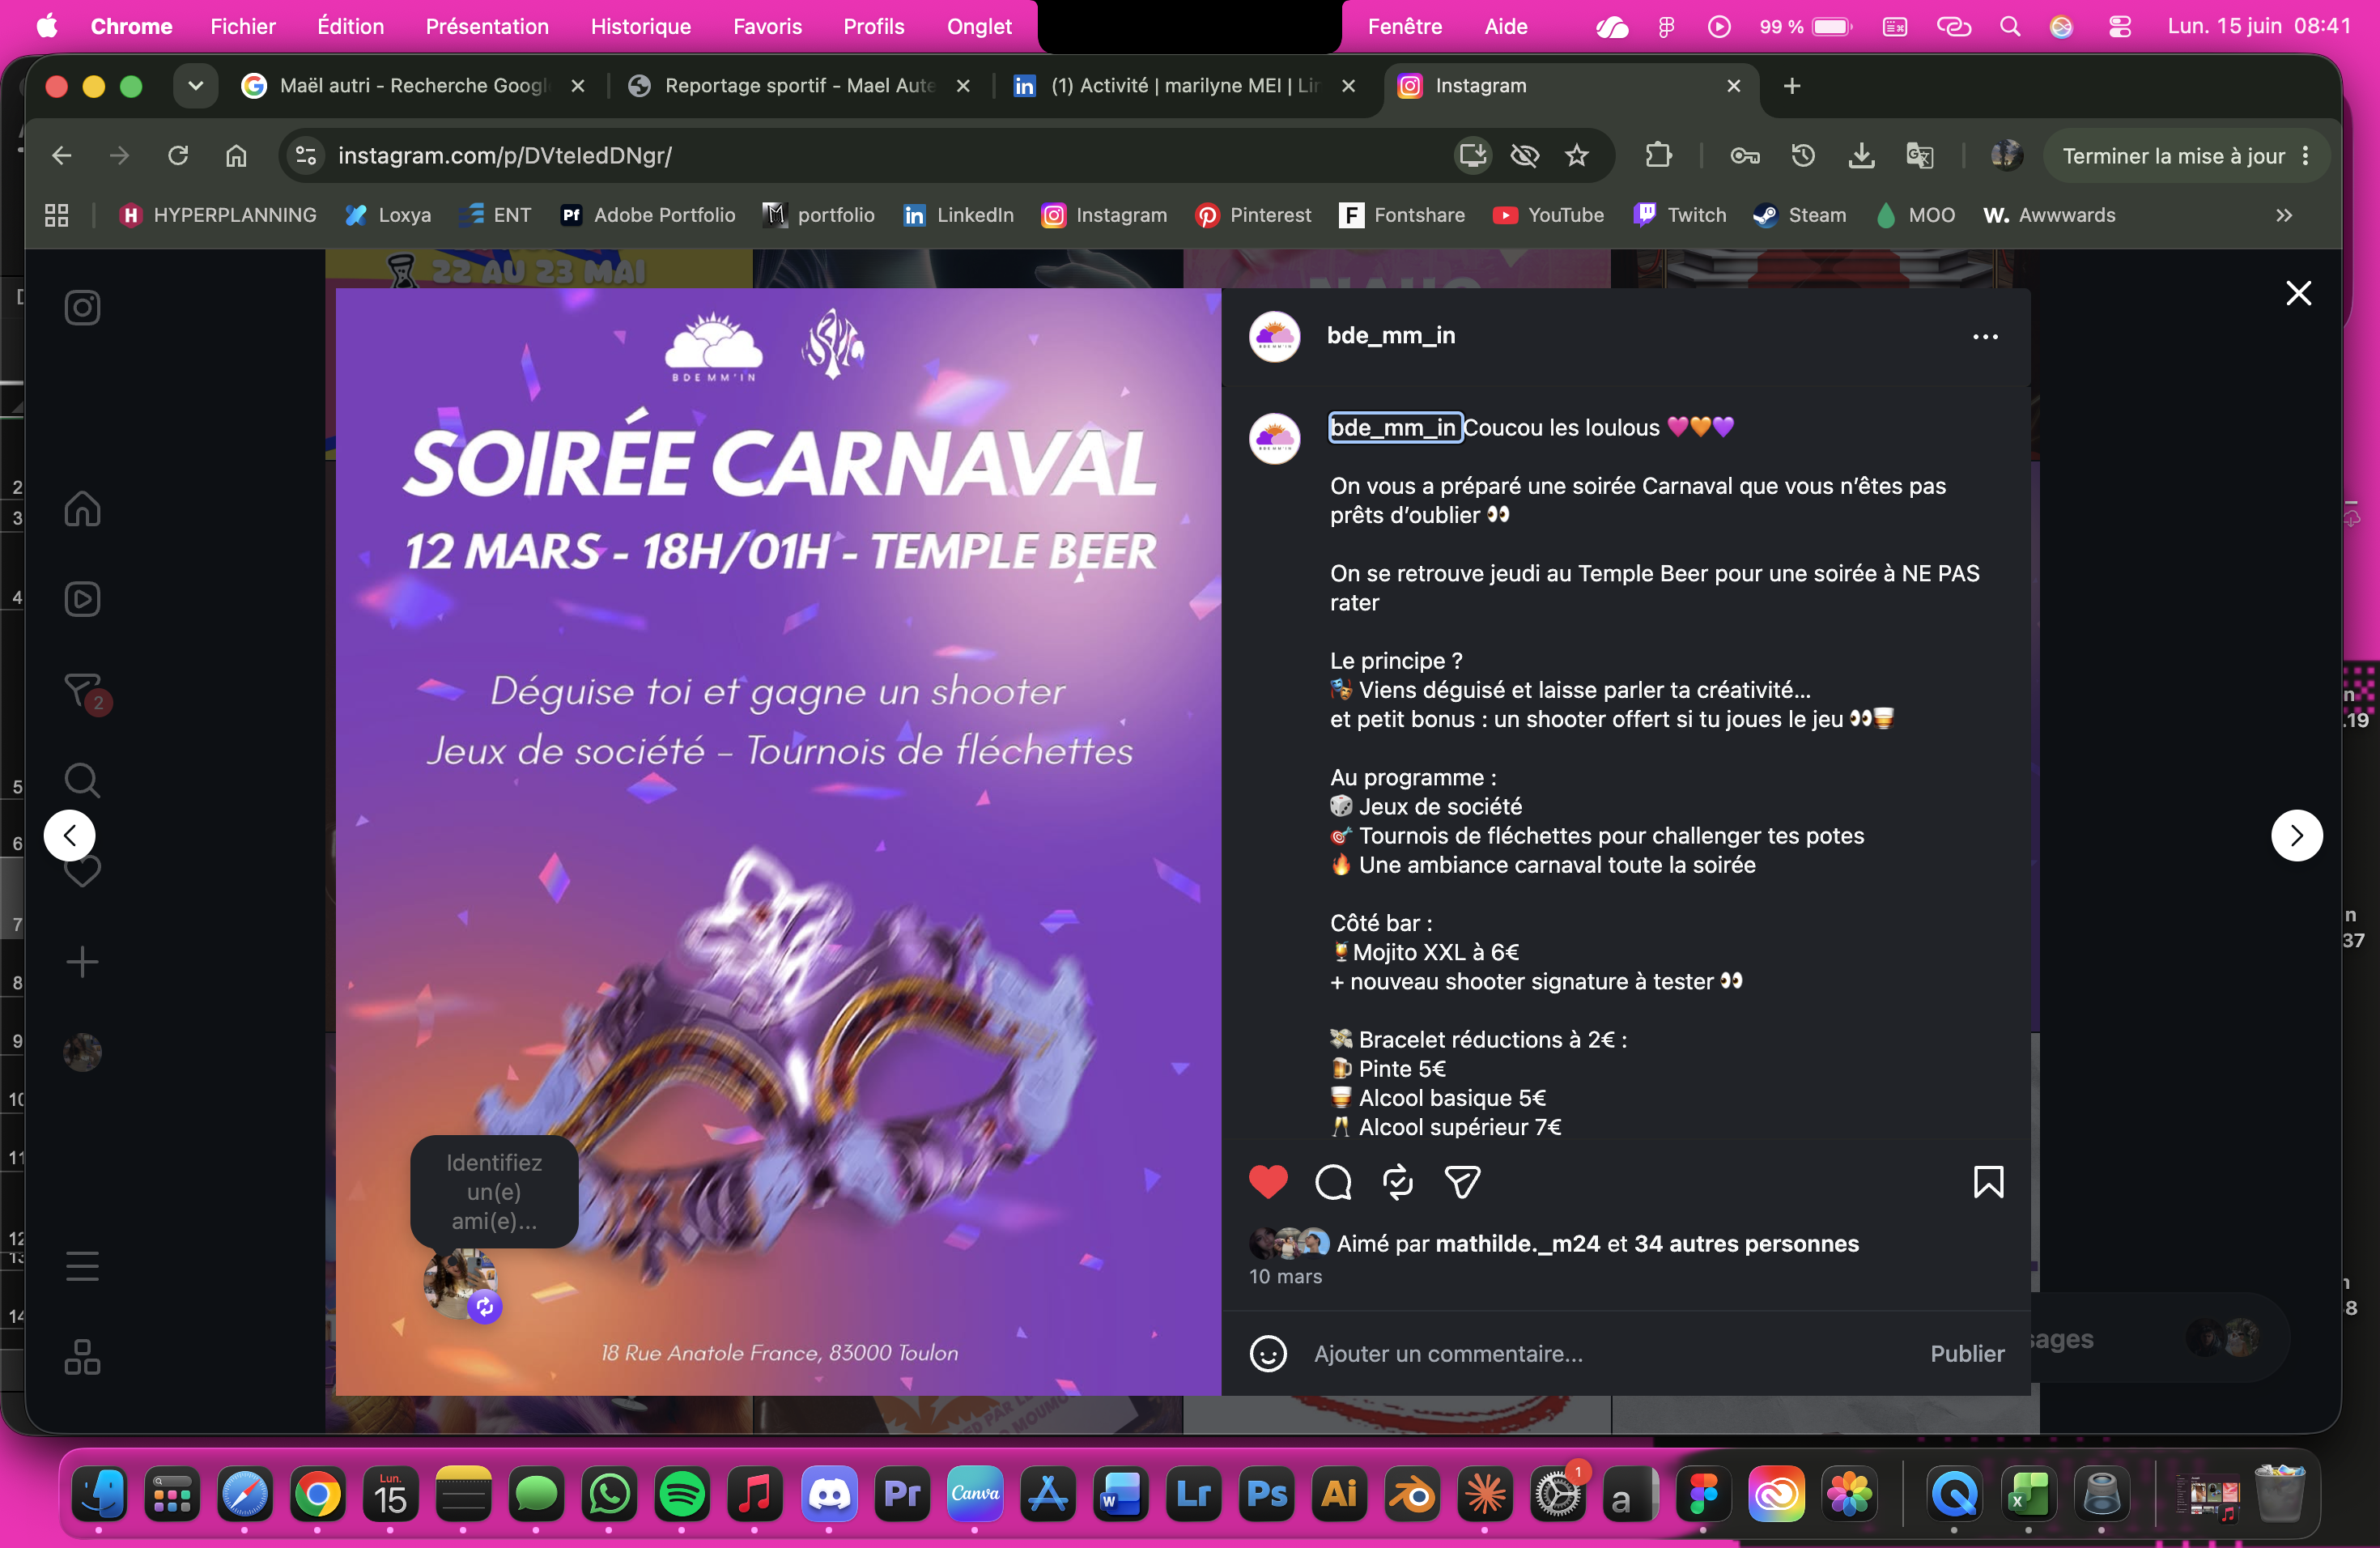Image resolution: width=2380 pixels, height=1548 pixels.
Task: Open bde_mm_in profile from post header
Action: coord(1390,336)
